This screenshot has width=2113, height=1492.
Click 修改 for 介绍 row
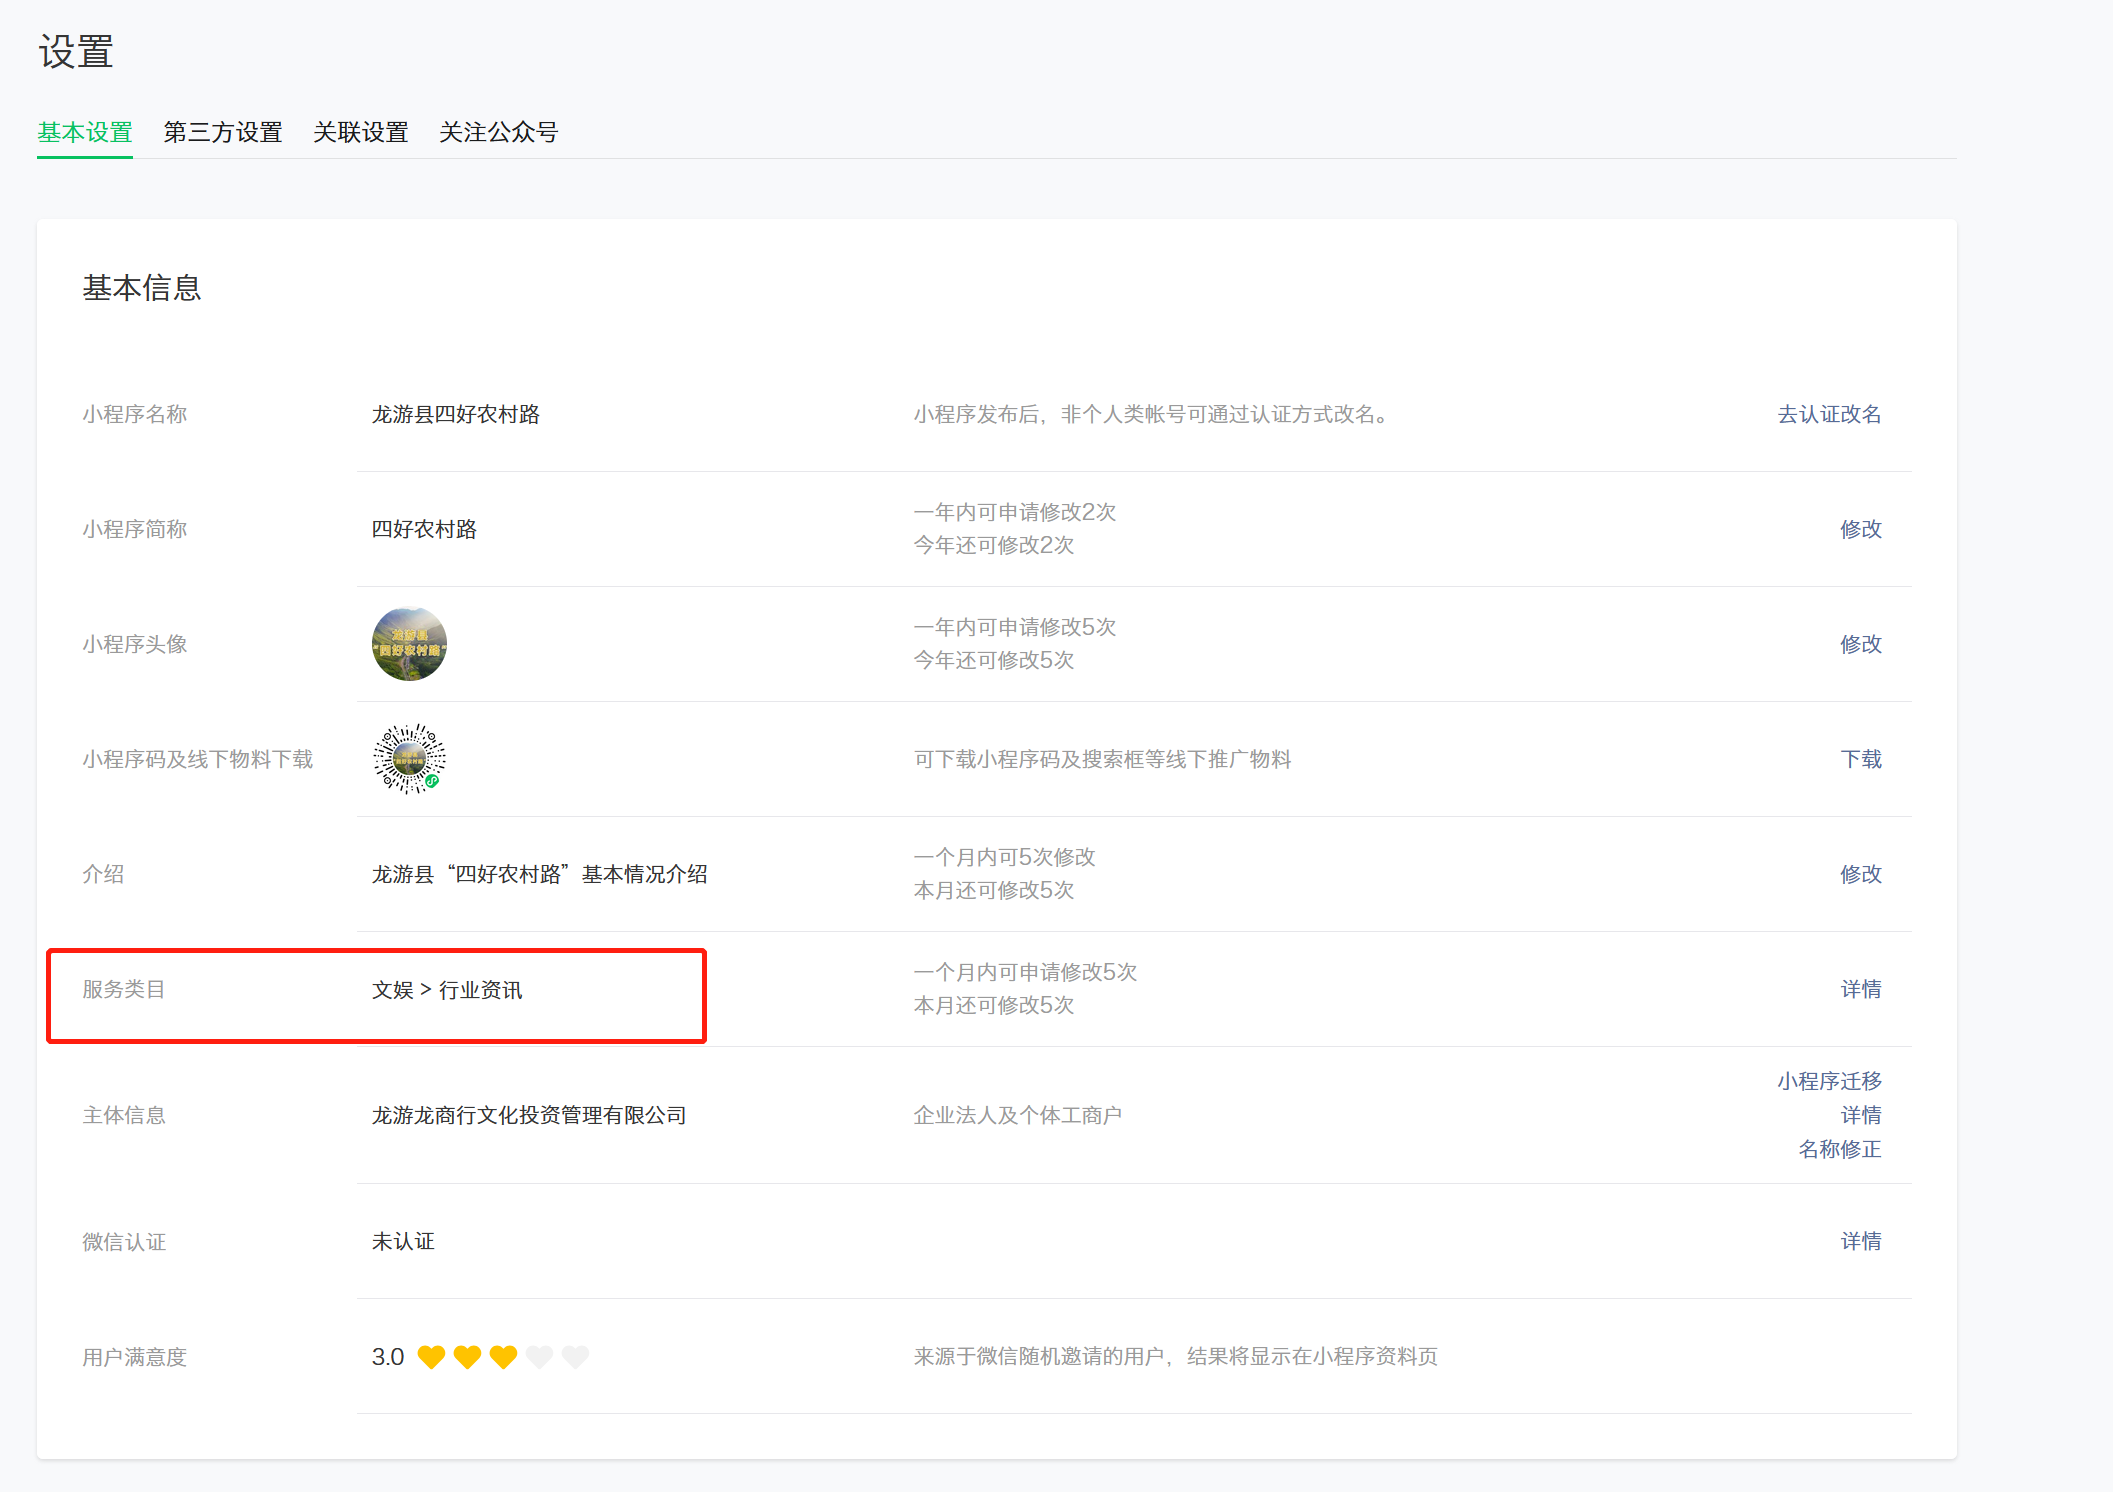click(x=1860, y=874)
